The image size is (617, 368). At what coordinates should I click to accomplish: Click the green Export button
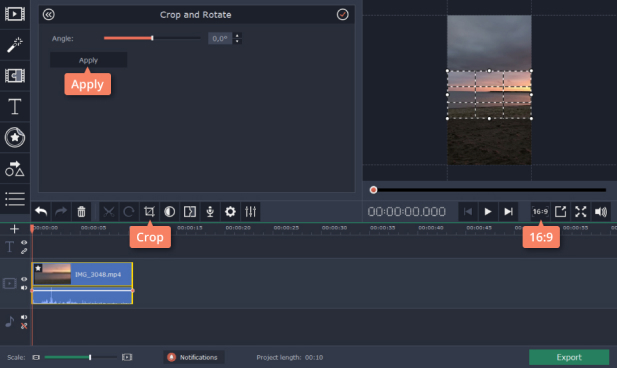(569, 357)
